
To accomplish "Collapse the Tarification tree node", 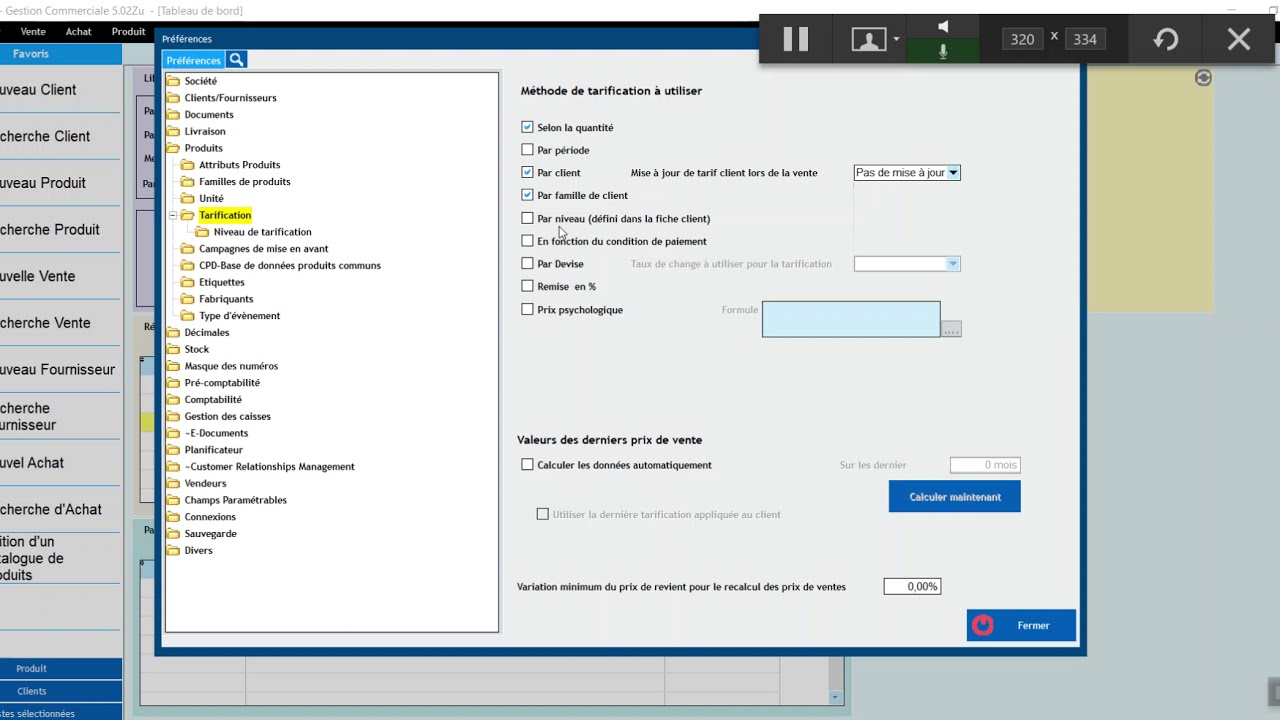I will (x=173, y=215).
